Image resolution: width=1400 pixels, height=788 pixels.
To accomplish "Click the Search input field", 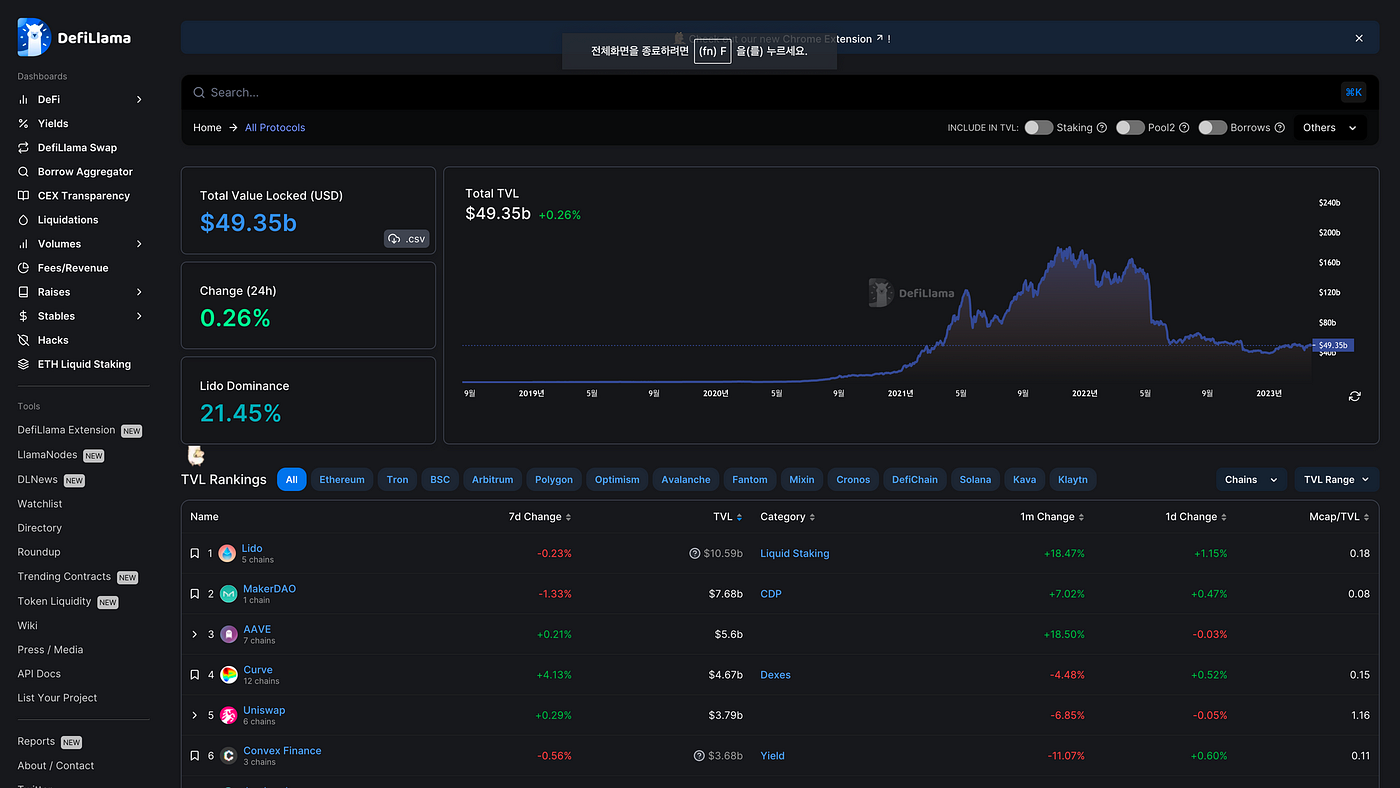I will [765, 92].
